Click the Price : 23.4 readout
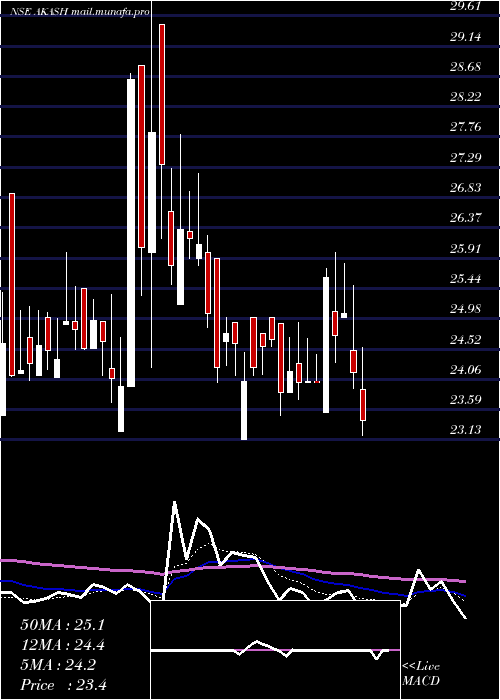The image size is (500, 700). point(63,684)
